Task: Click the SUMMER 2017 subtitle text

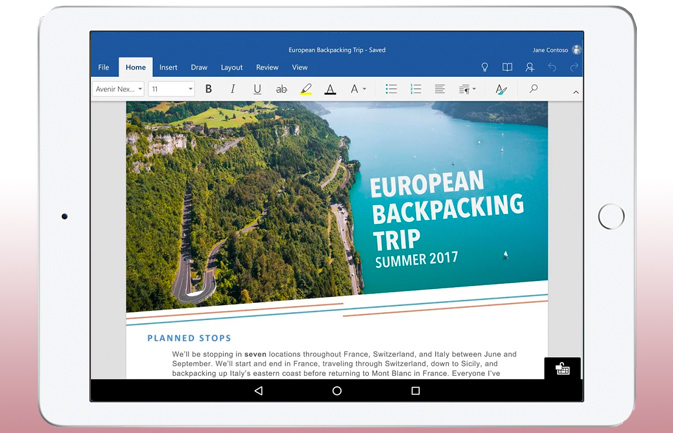Action: click(x=416, y=260)
